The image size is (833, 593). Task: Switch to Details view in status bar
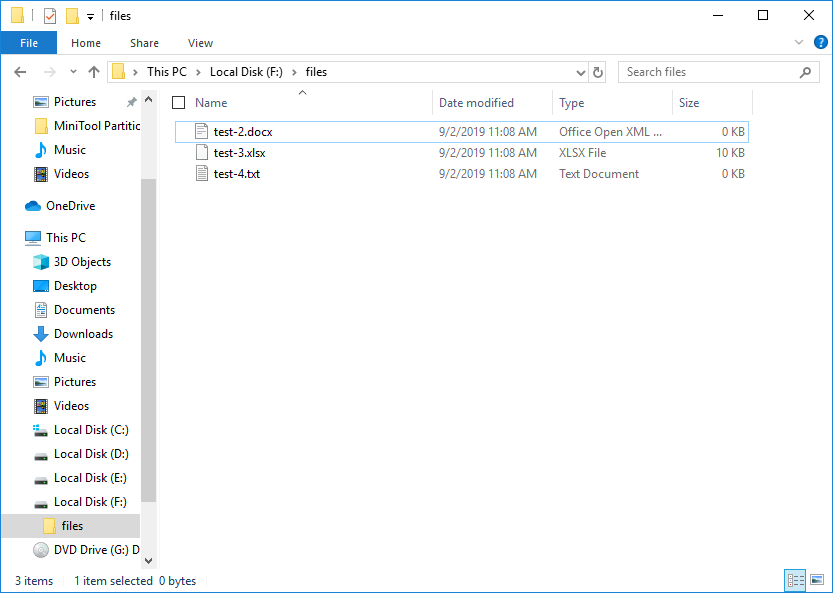click(796, 580)
